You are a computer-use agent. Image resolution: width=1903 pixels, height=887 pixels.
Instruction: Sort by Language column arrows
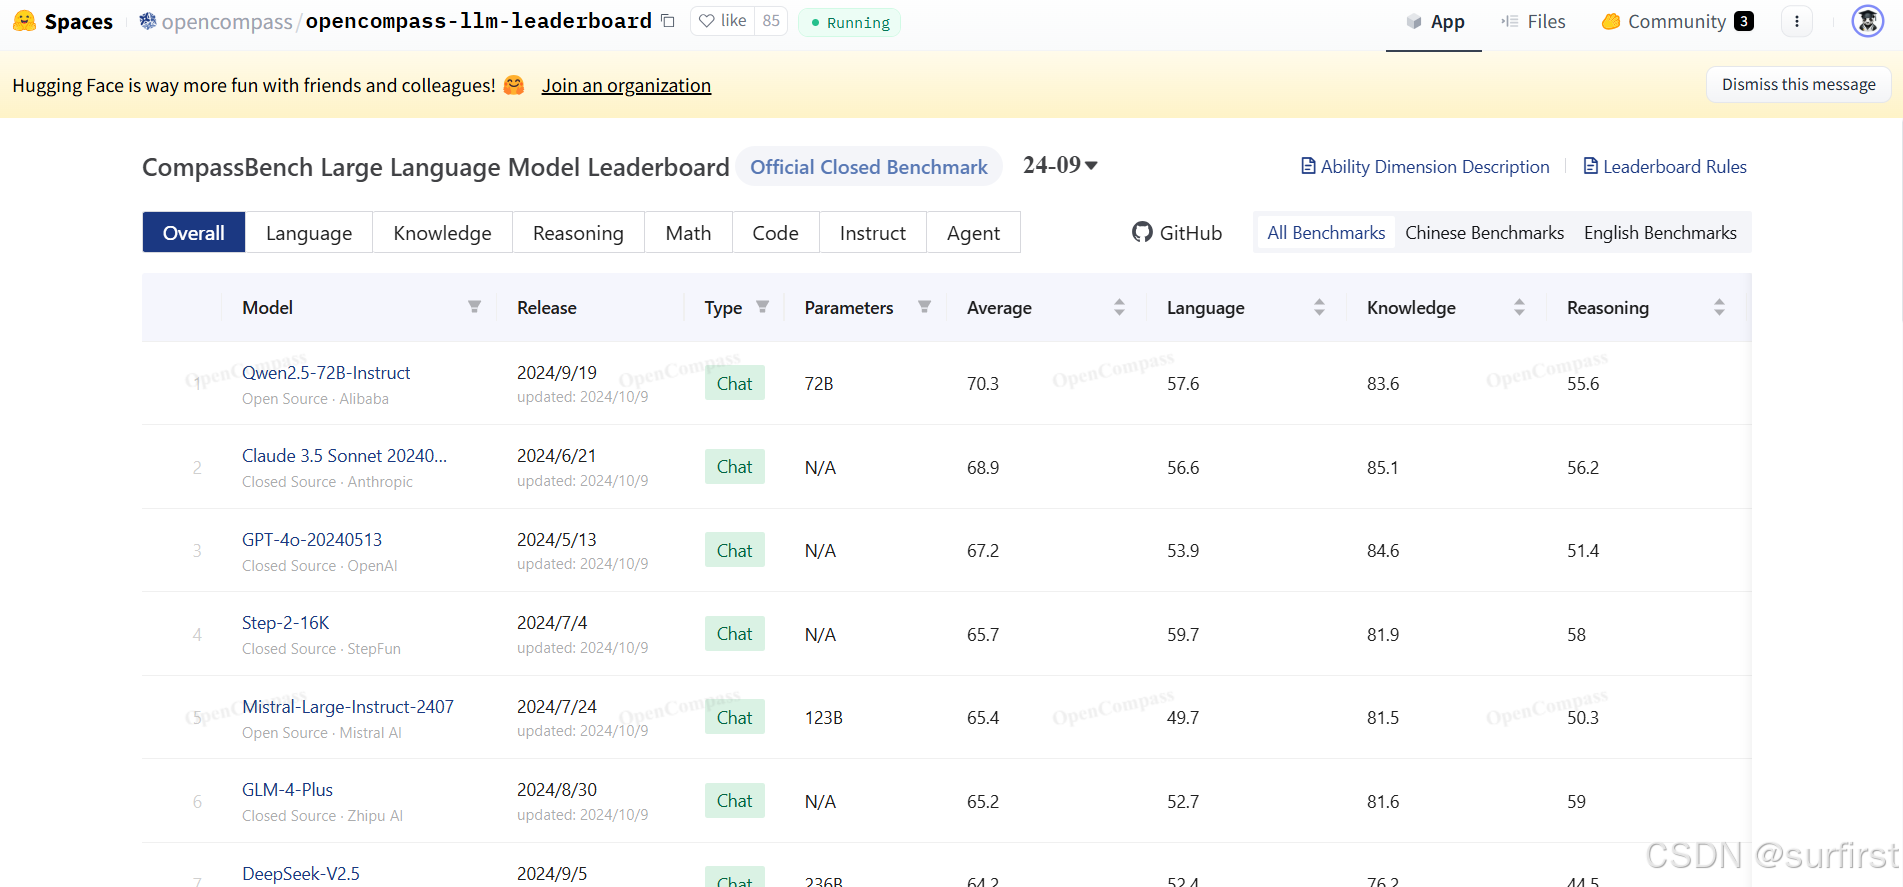pos(1319,307)
